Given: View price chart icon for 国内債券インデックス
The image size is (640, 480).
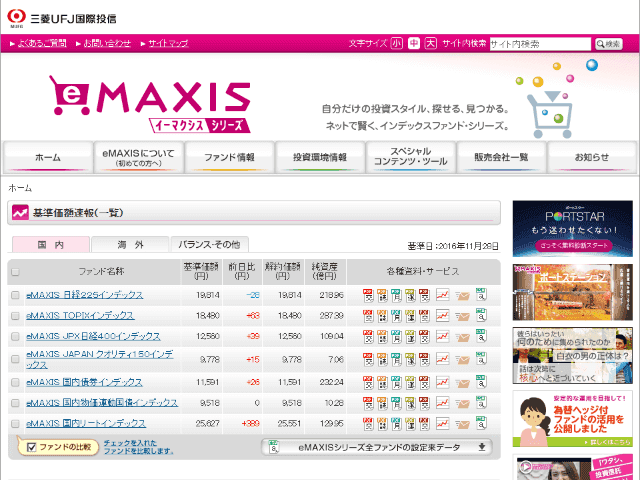Looking at the screenshot, I should [442, 382].
